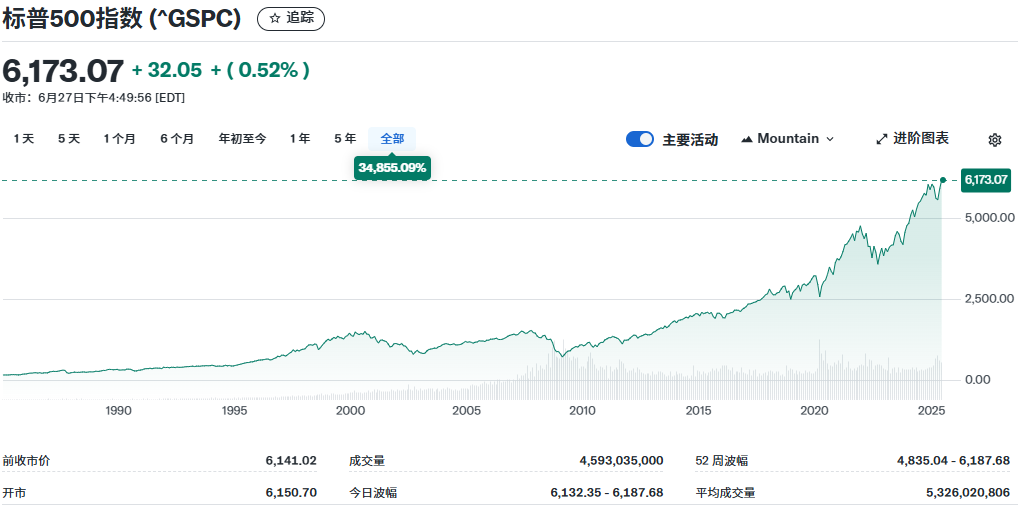The width and height of the screenshot is (1024, 505).
Task: Click the +32.05 change value
Action: pyautogui.click(x=167, y=70)
